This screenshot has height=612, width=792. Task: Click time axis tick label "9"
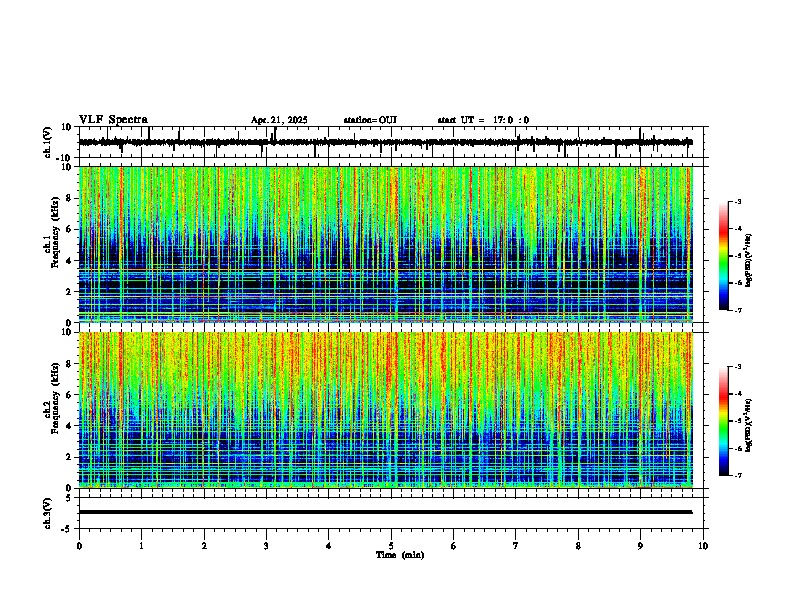(x=640, y=546)
